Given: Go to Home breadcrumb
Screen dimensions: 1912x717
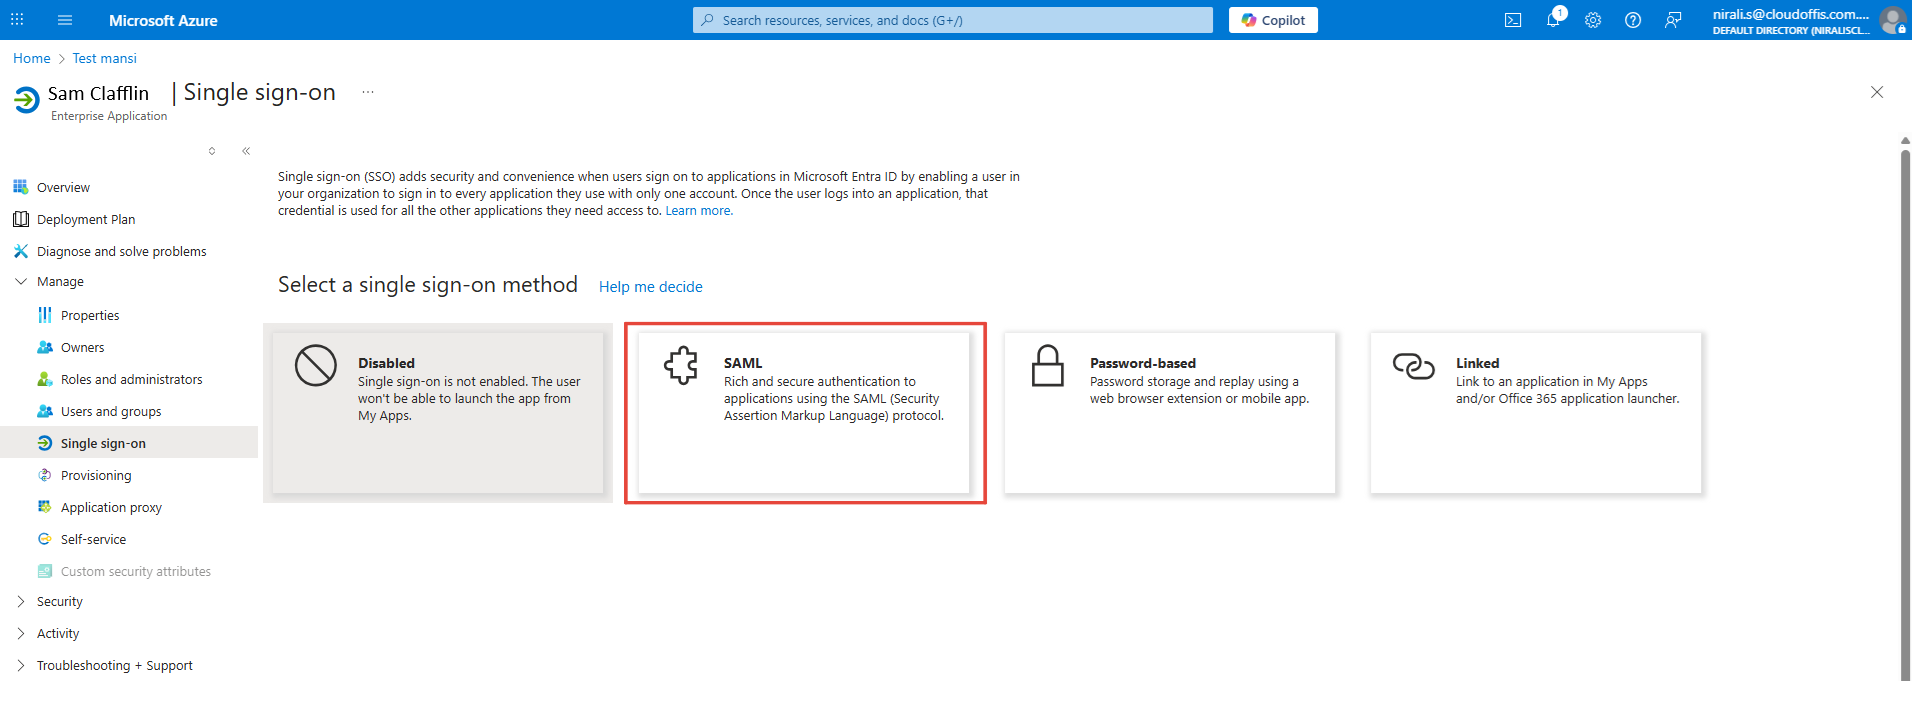Looking at the screenshot, I should tap(32, 58).
